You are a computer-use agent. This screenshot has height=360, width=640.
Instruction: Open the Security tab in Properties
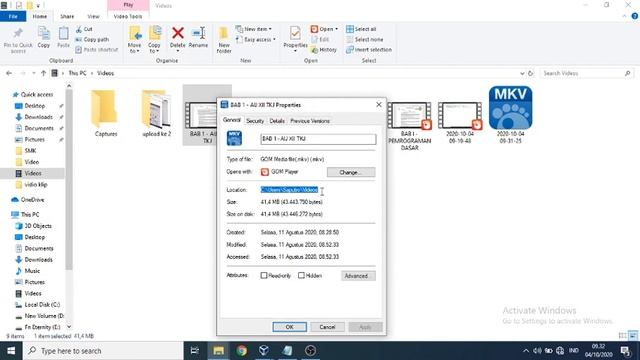click(255, 121)
